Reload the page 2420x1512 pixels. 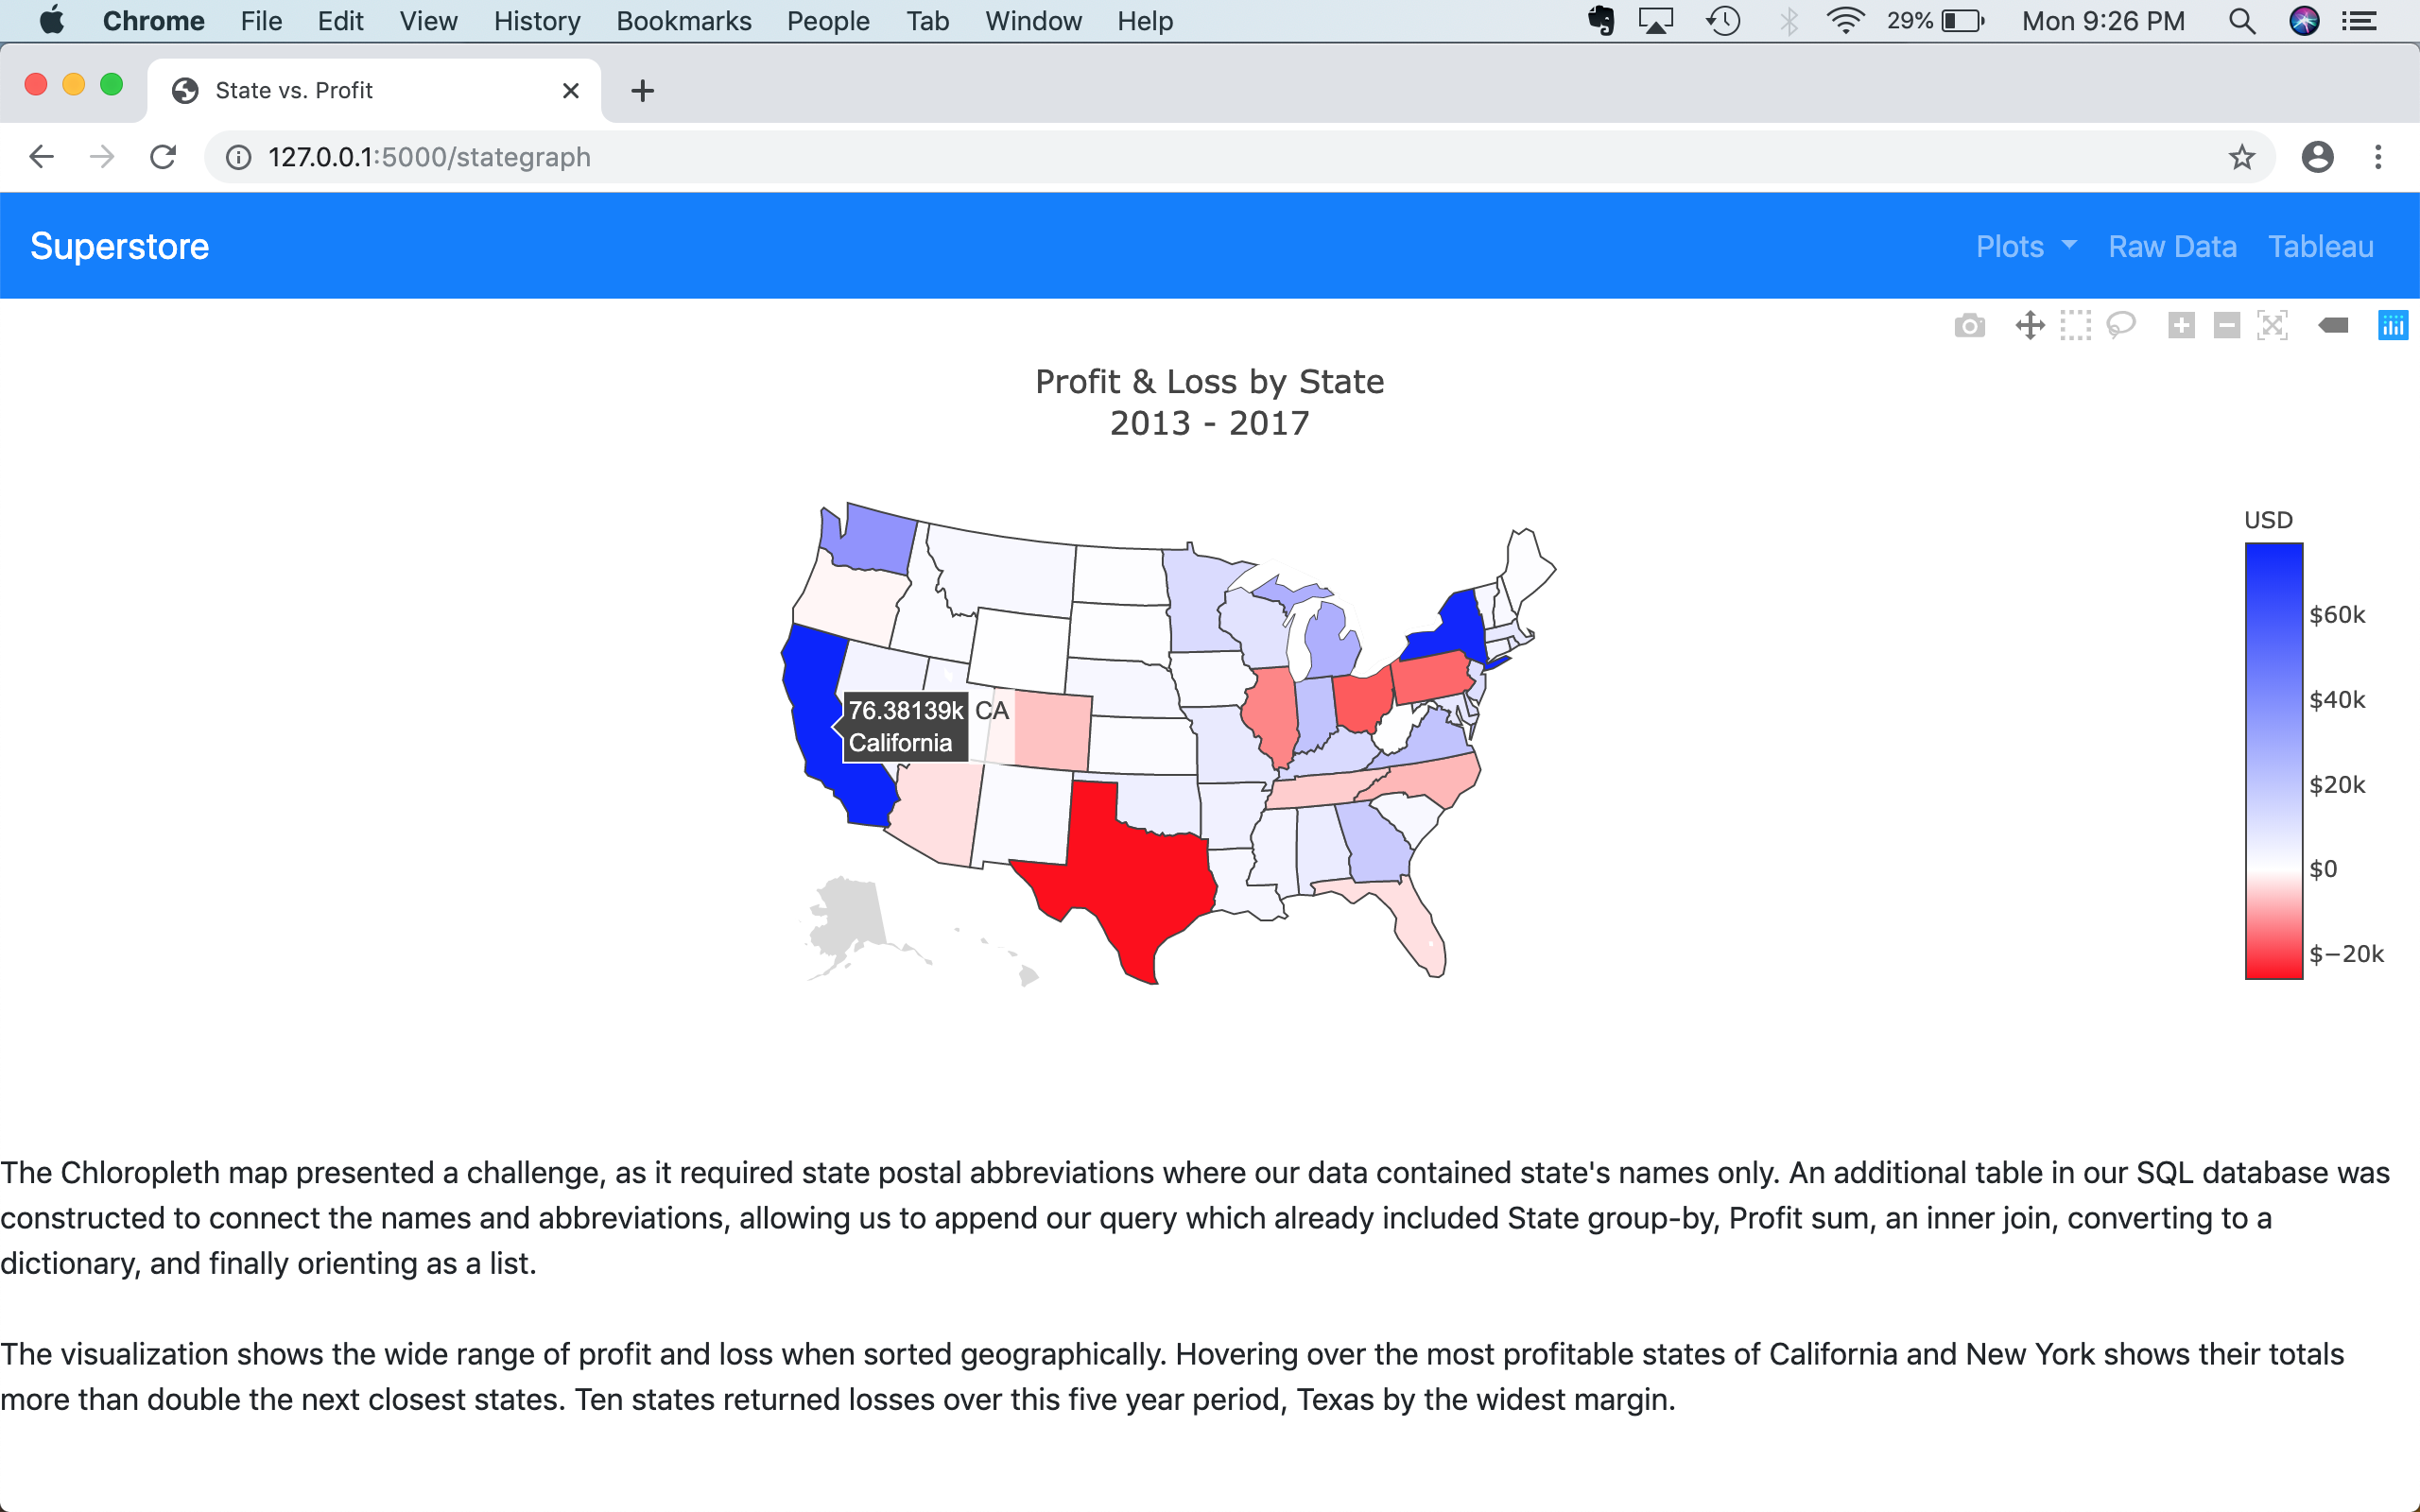(163, 157)
